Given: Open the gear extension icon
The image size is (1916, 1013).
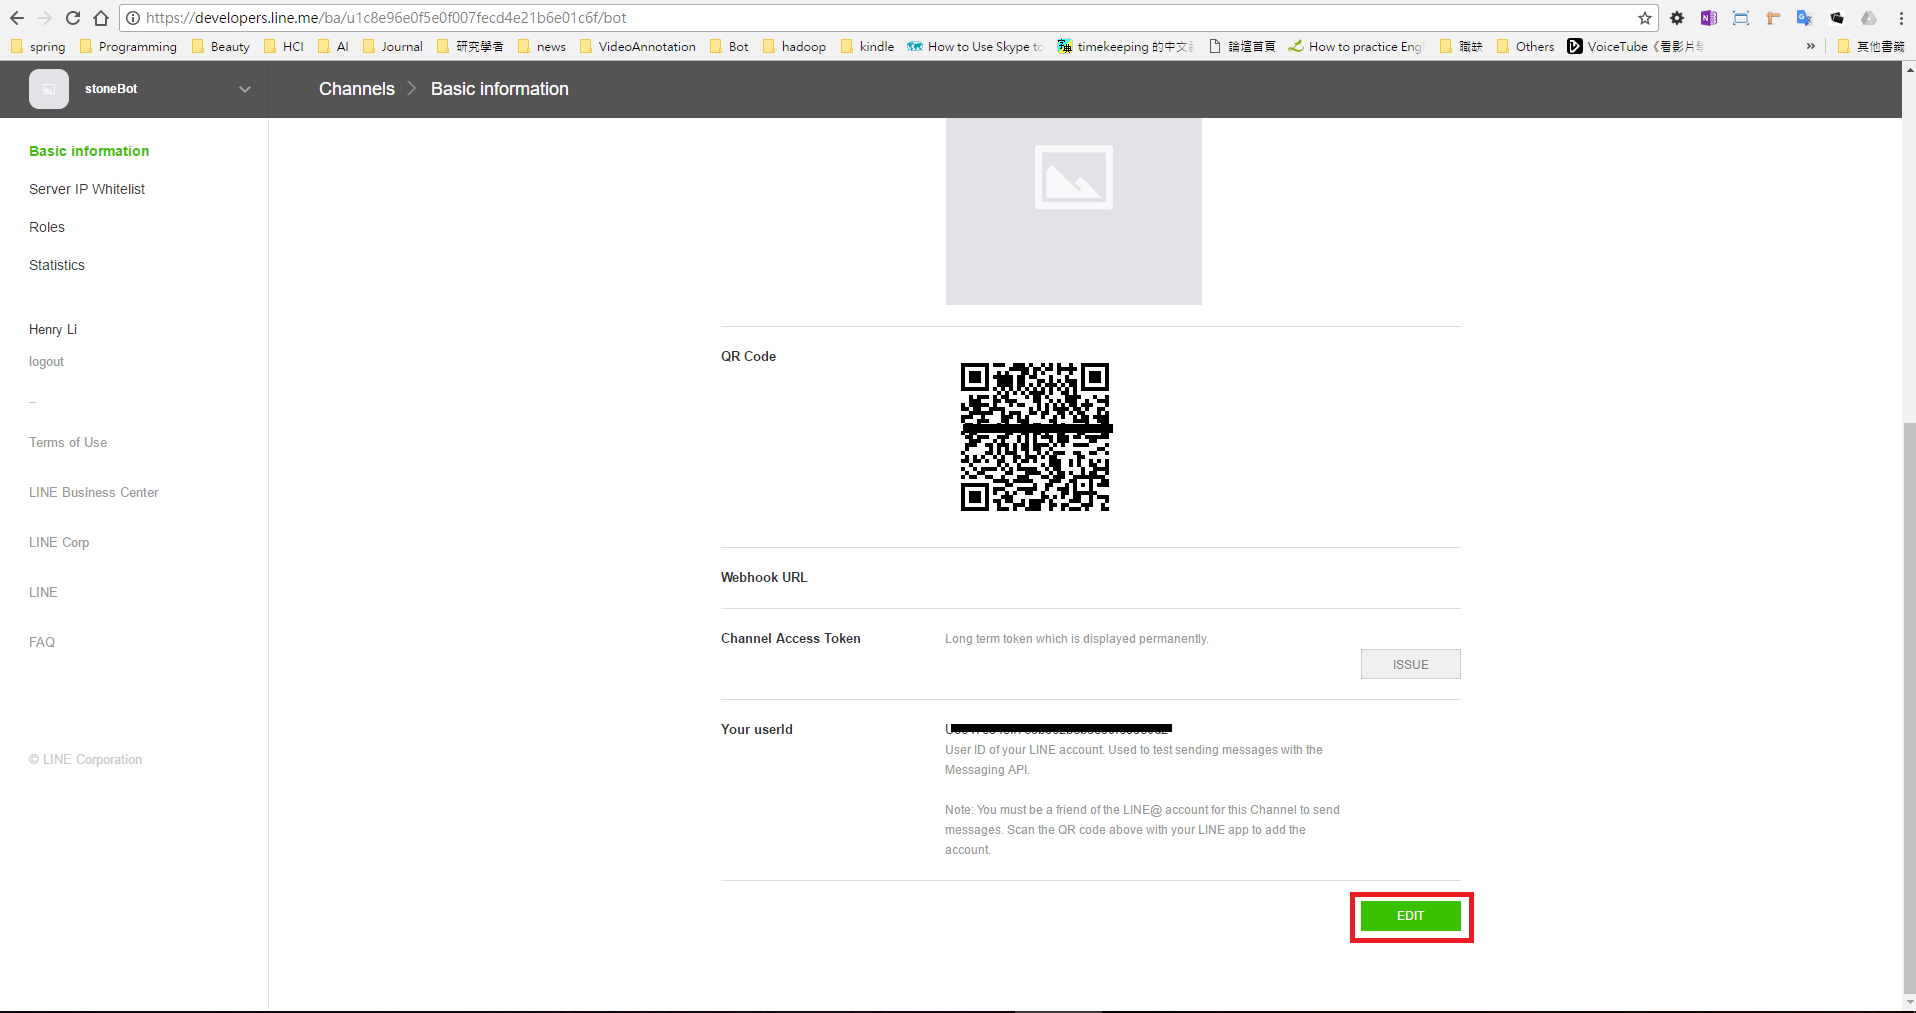Looking at the screenshot, I should click(x=1677, y=18).
